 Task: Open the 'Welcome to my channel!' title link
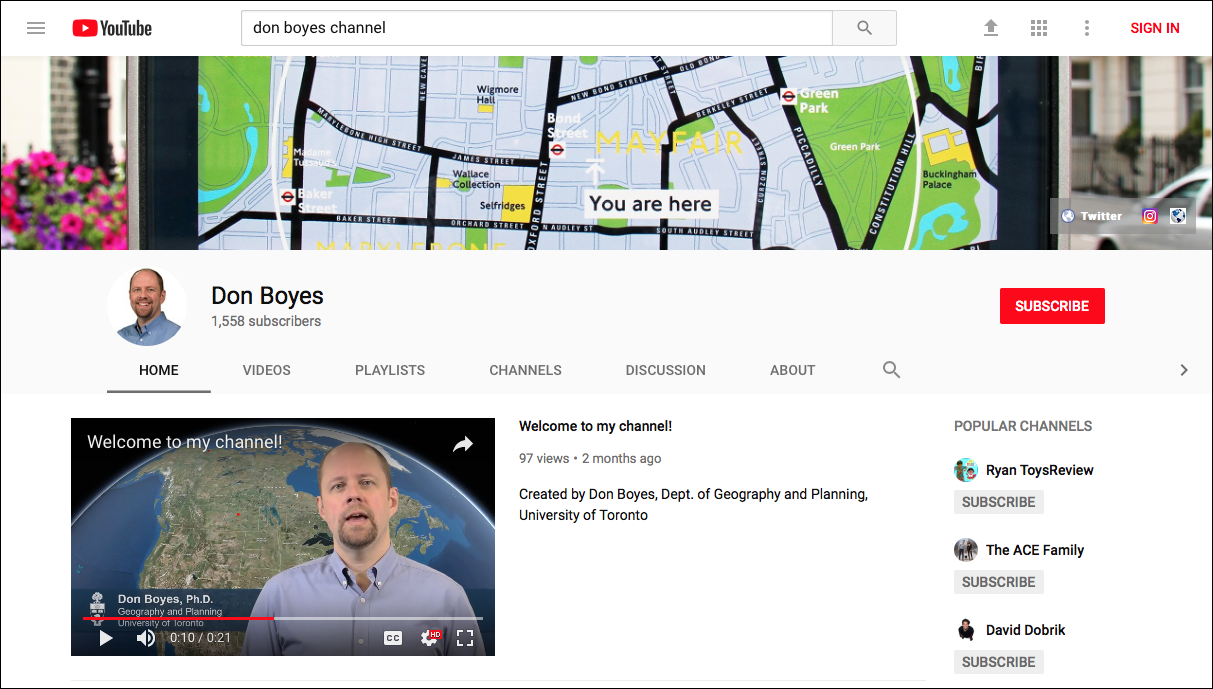point(595,426)
